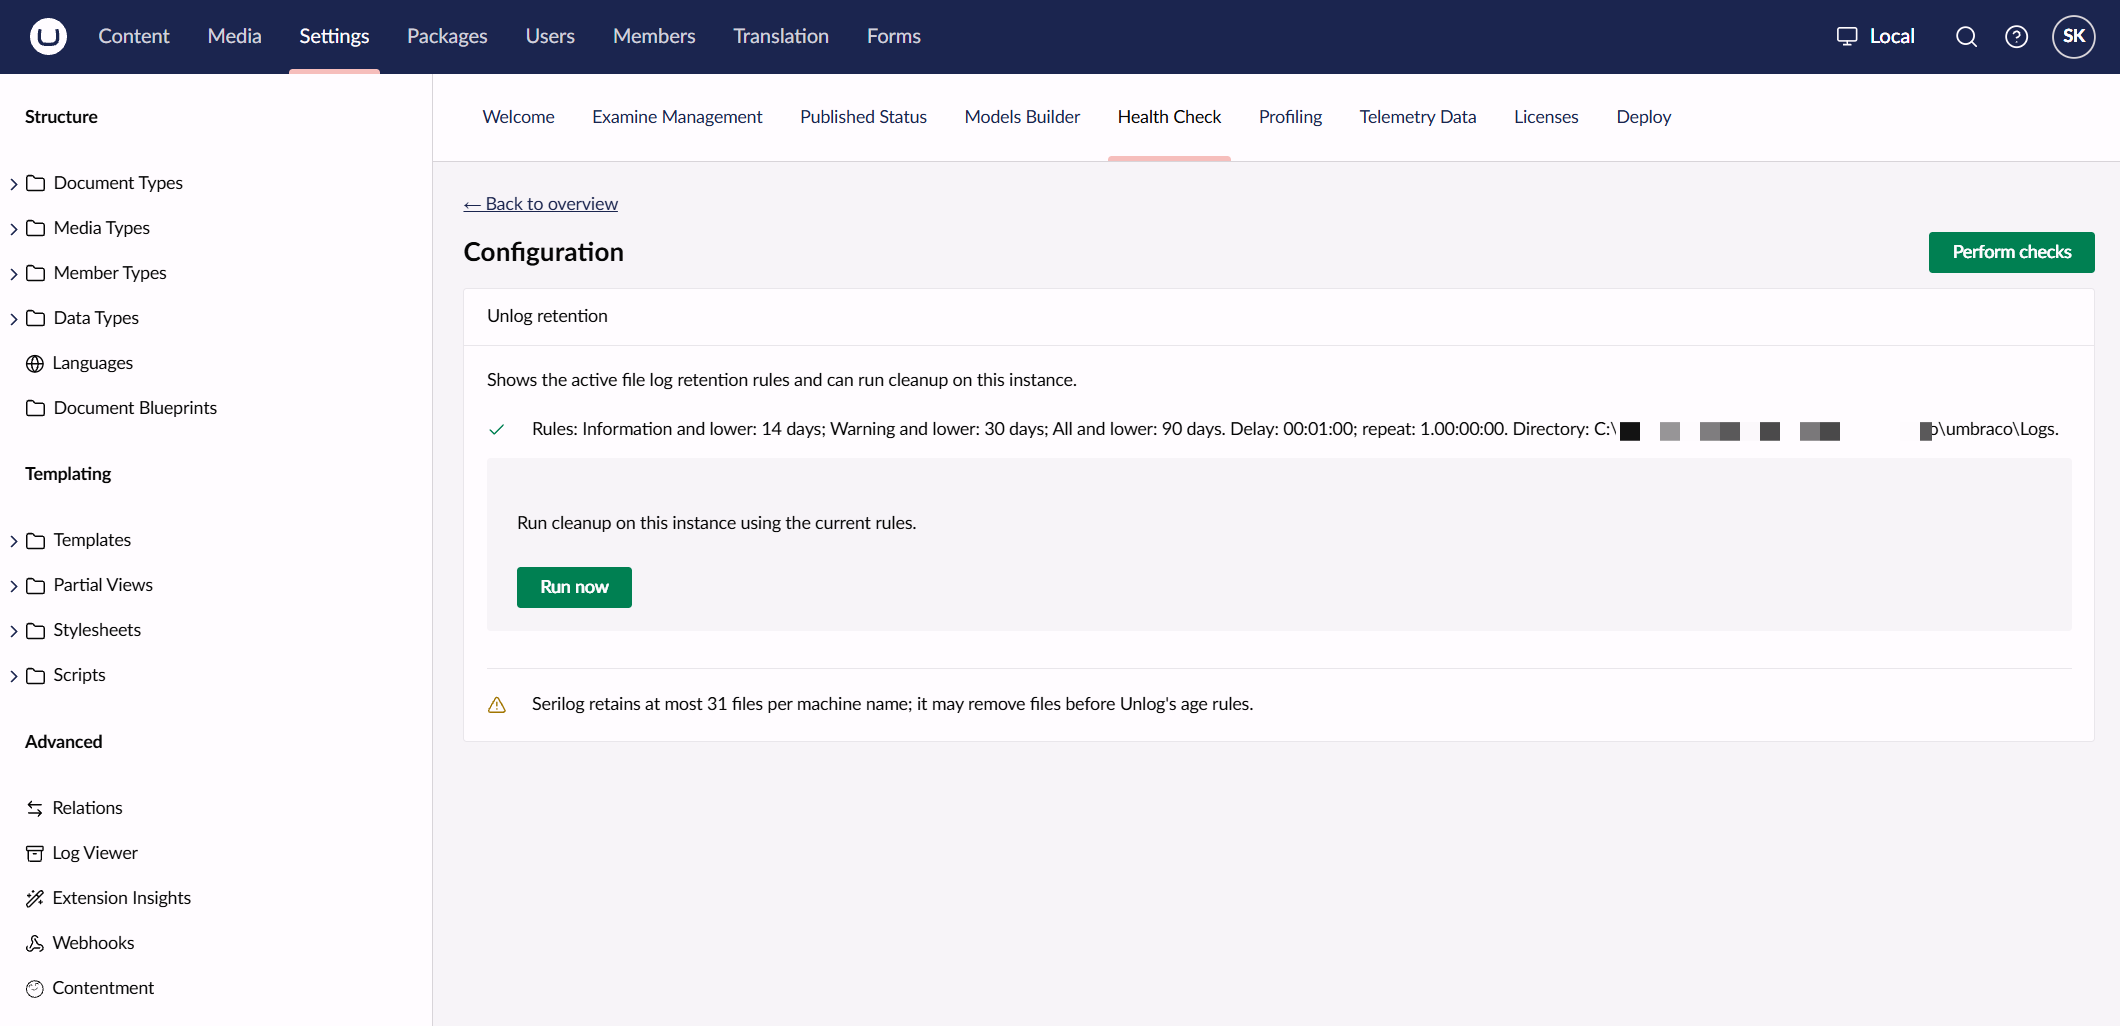Go to the Media section
The width and height of the screenshot is (2120, 1026).
pyautogui.click(x=234, y=36)
